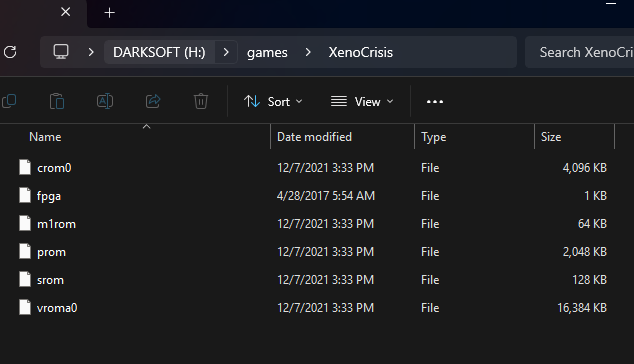Select file named m1rom

tap(56, 224)
